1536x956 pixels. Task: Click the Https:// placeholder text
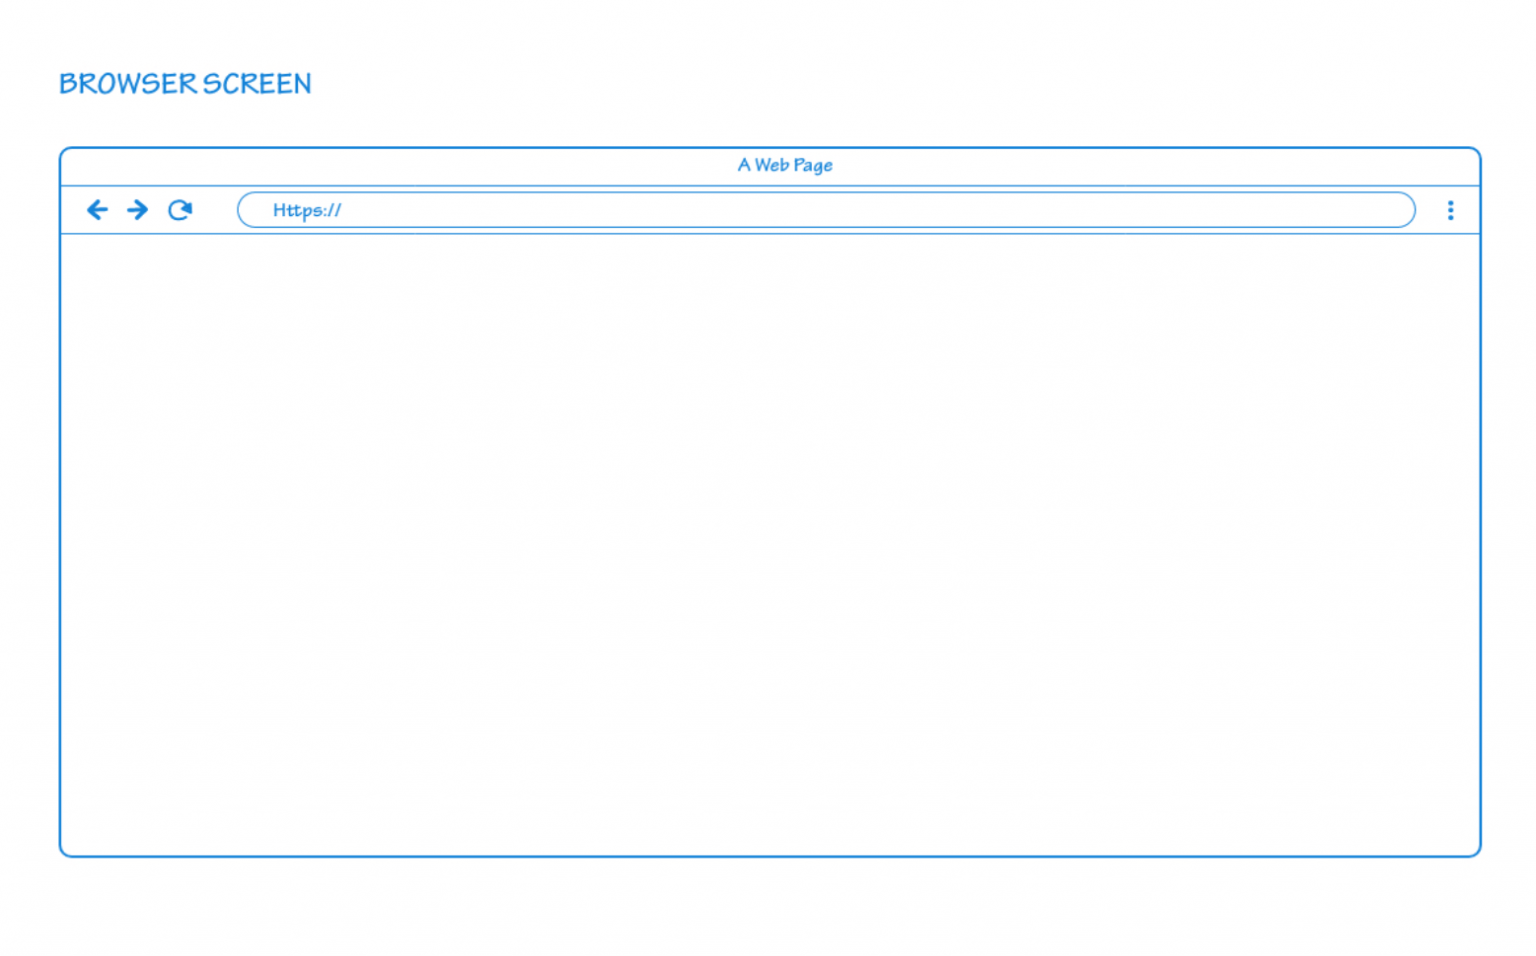[x=307, y=210]
